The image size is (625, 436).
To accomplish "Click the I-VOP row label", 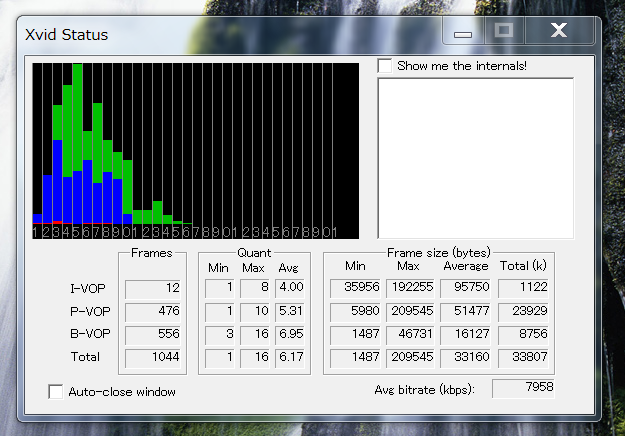I will [88, 288].
